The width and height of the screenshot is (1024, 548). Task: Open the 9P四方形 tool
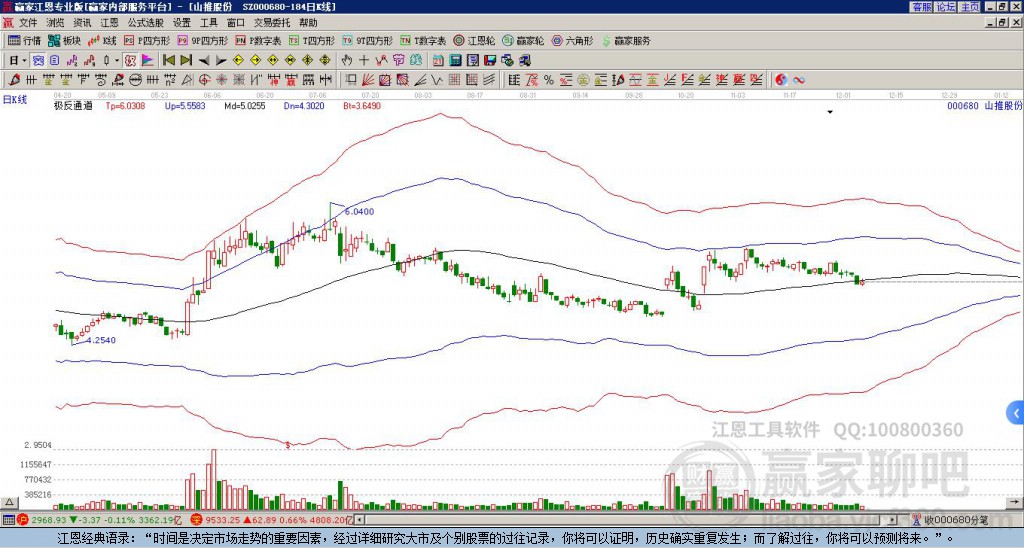[203, 40]
